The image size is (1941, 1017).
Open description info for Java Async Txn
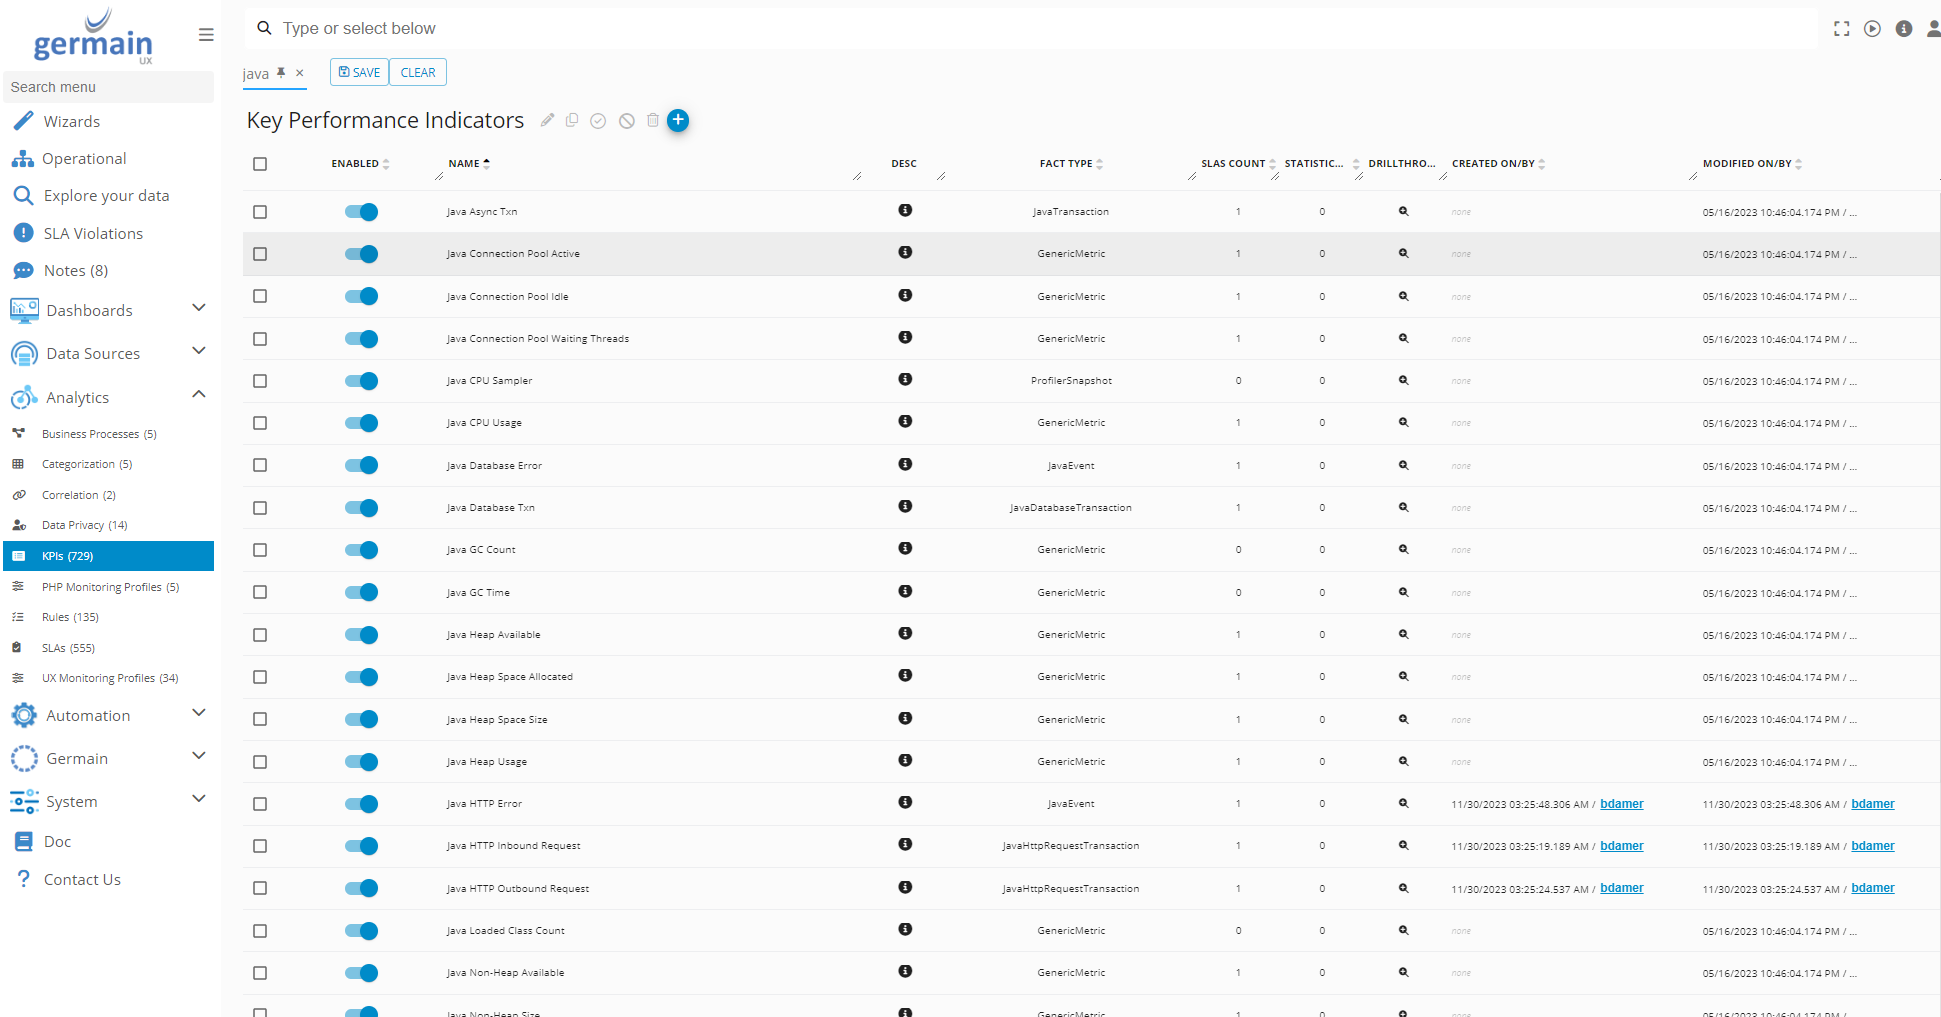click(905, 210)
